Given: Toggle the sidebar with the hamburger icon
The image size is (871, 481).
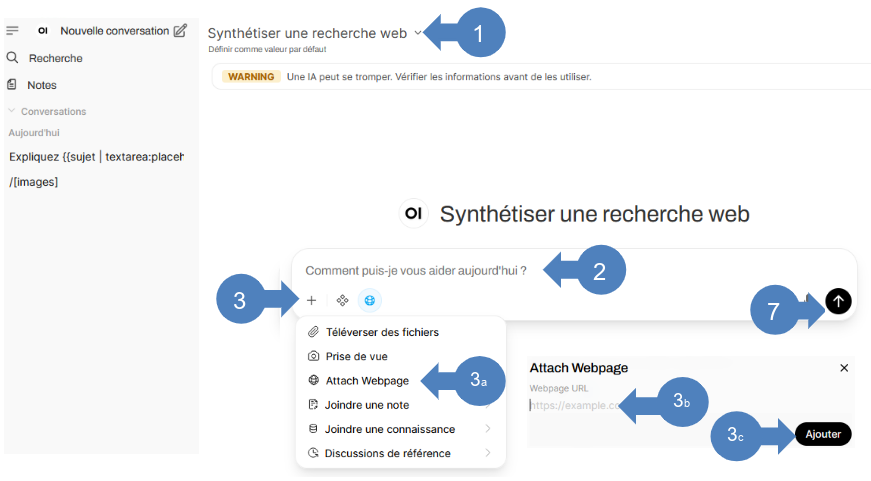Looking at the screenshot, I should point(13,31).
